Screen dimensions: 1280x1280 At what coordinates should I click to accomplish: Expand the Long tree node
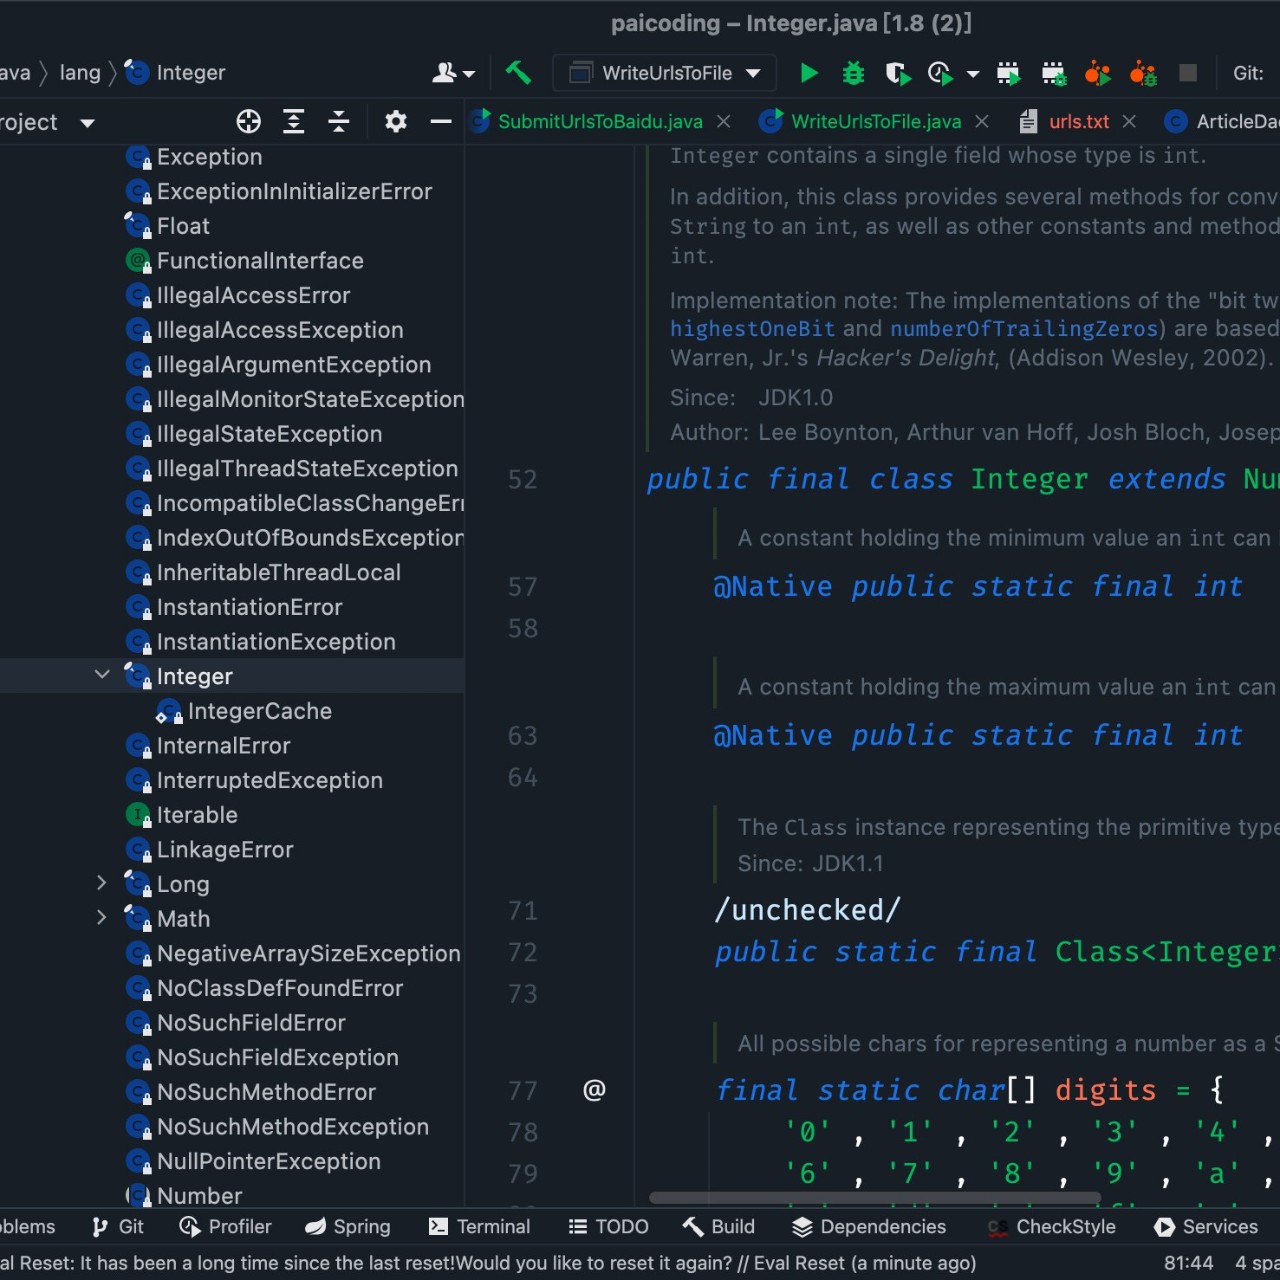(102, 883)
